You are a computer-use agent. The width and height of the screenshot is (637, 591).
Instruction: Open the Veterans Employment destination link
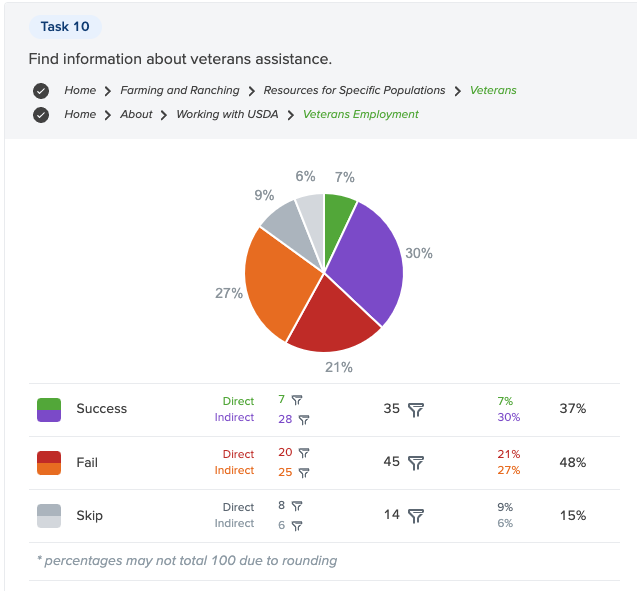(360, 114)
